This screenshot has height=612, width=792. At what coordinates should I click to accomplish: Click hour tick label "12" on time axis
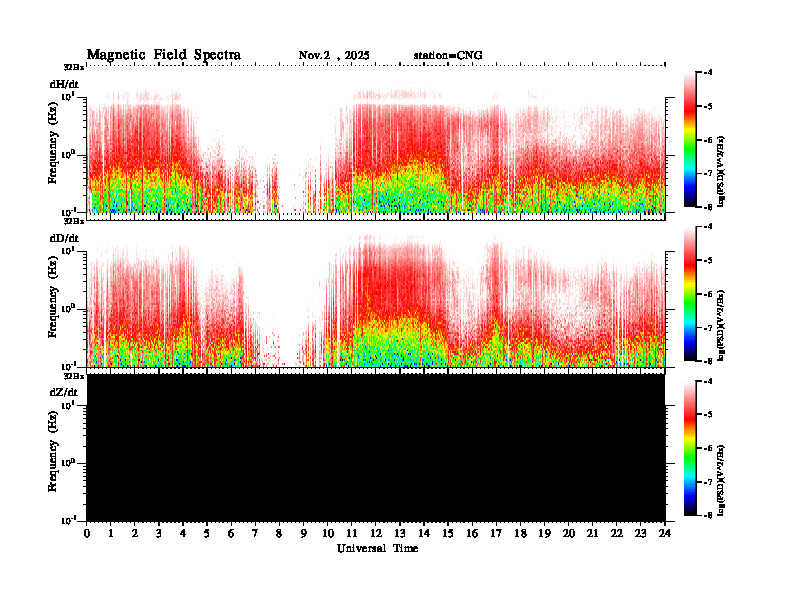376,534
